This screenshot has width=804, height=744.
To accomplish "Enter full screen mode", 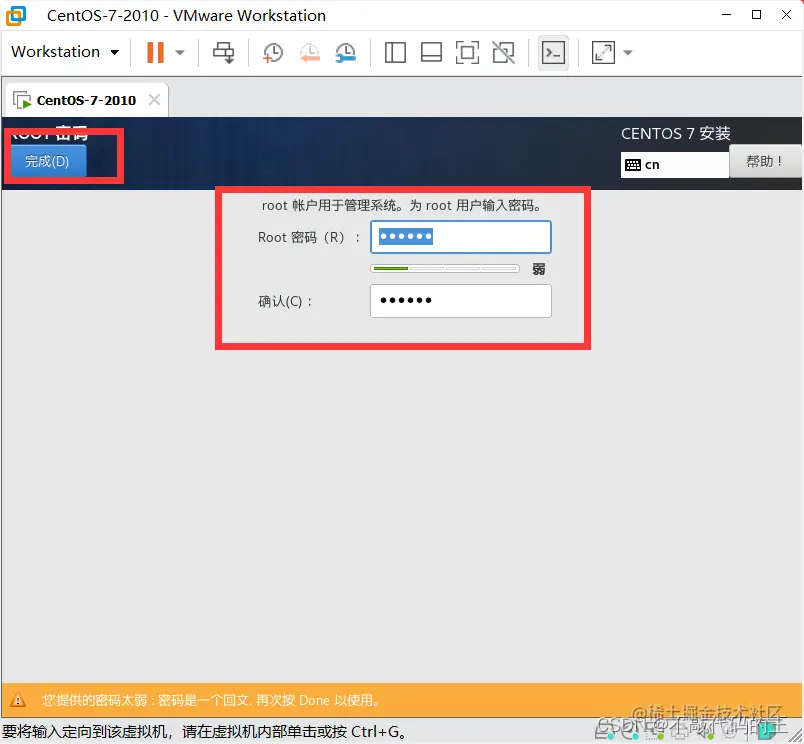I will 467,52.
